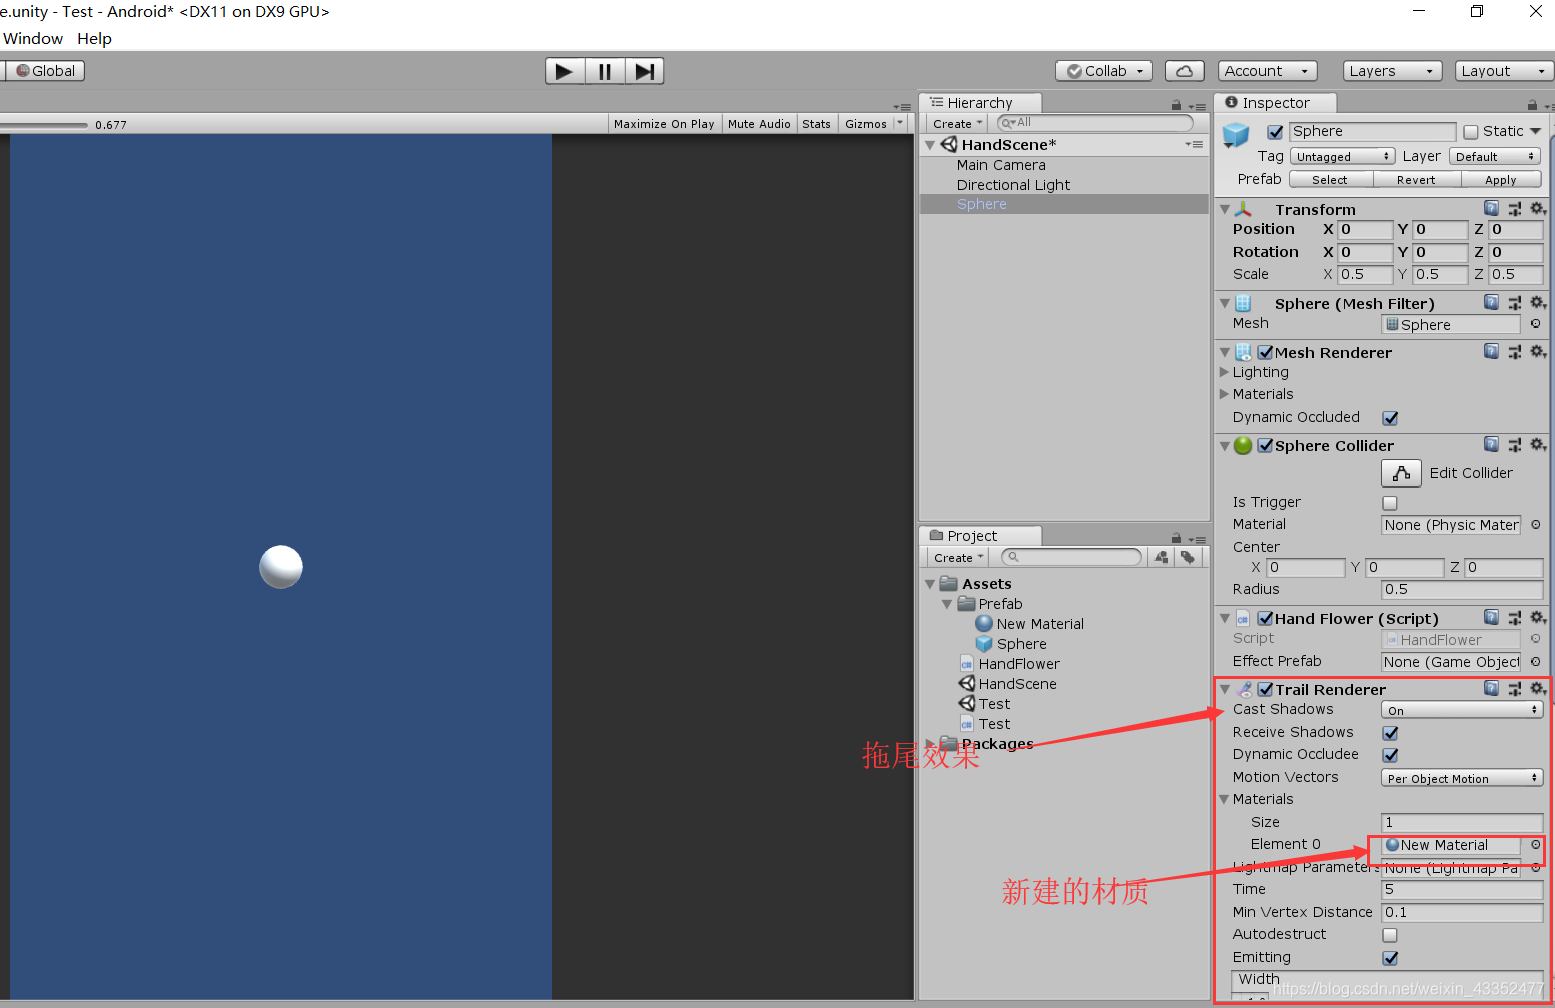The height and width of the screenshot is (1008, 1555).
Task: Start Play mode with the play button
Action: coord(565,71)
